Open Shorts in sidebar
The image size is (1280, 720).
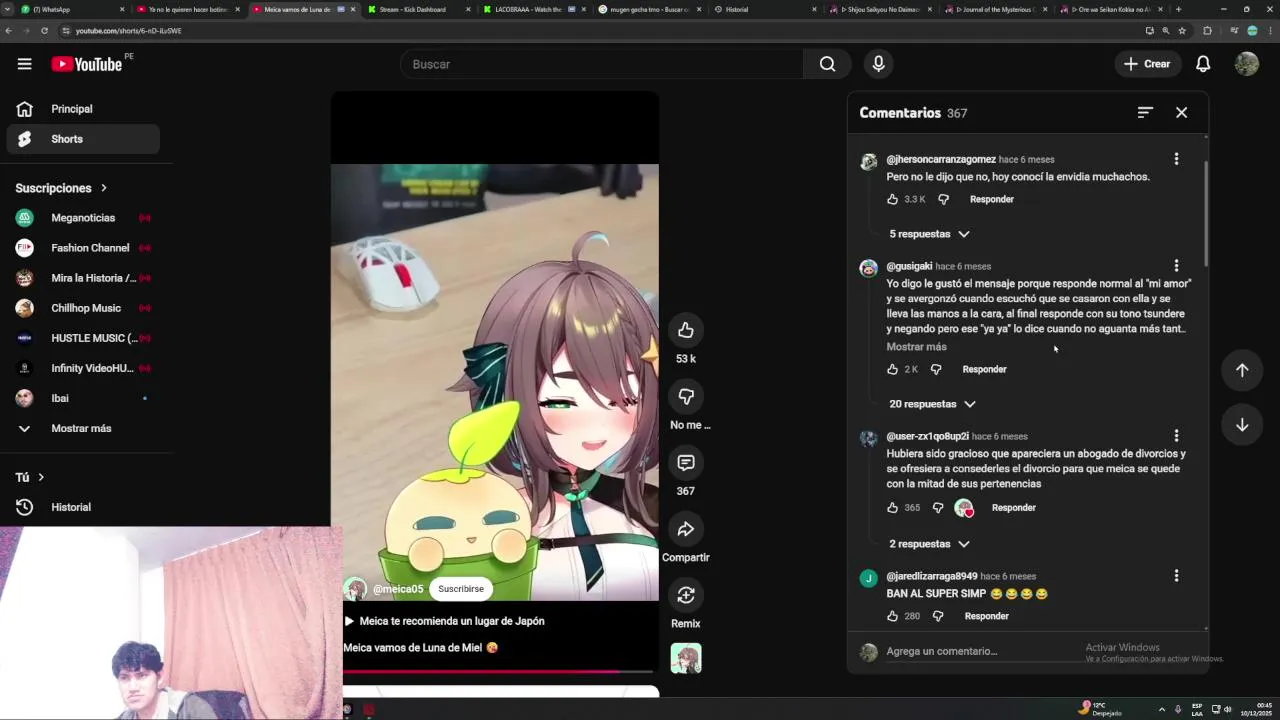pyautogui.click(x=84, y=139)
